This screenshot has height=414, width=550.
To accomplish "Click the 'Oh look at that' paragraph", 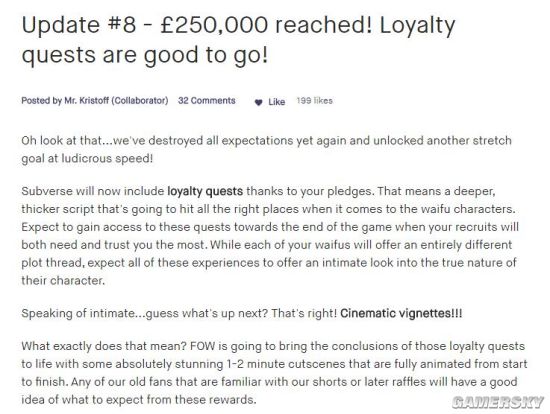I will click(x=267, y=149).
